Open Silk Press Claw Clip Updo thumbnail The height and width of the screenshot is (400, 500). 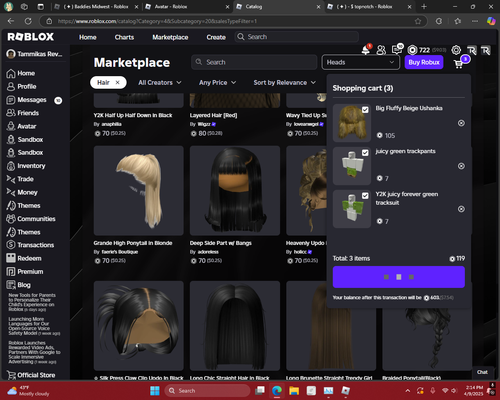139,326
